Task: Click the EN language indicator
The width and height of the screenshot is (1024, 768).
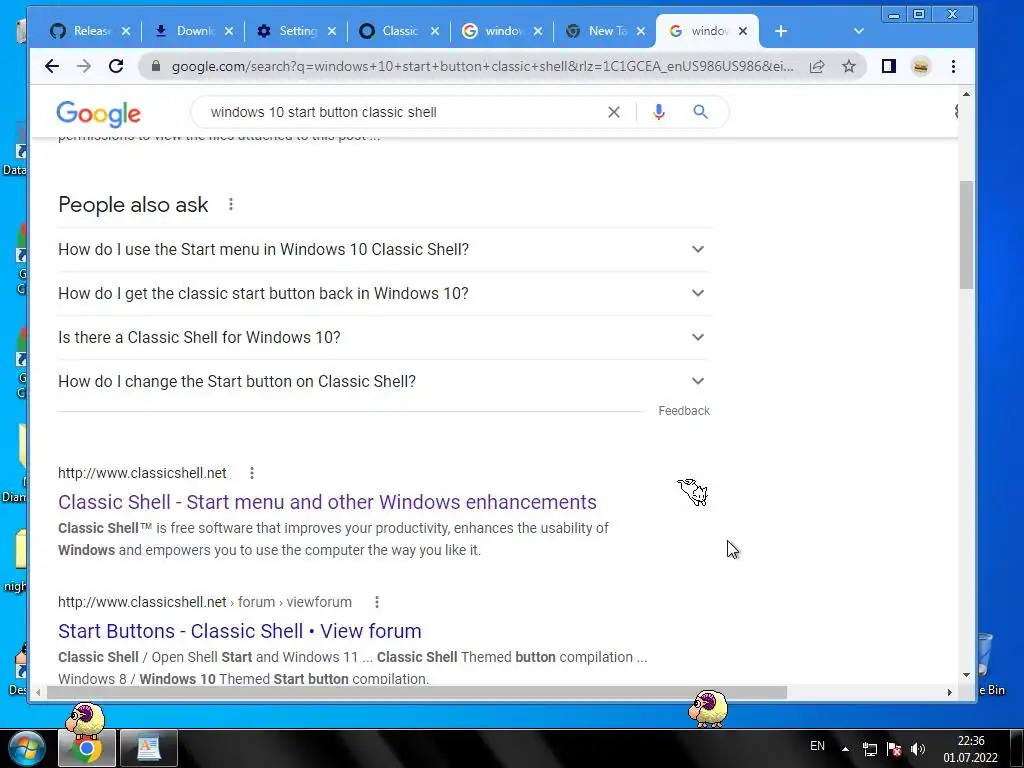Action: [817, 746]
